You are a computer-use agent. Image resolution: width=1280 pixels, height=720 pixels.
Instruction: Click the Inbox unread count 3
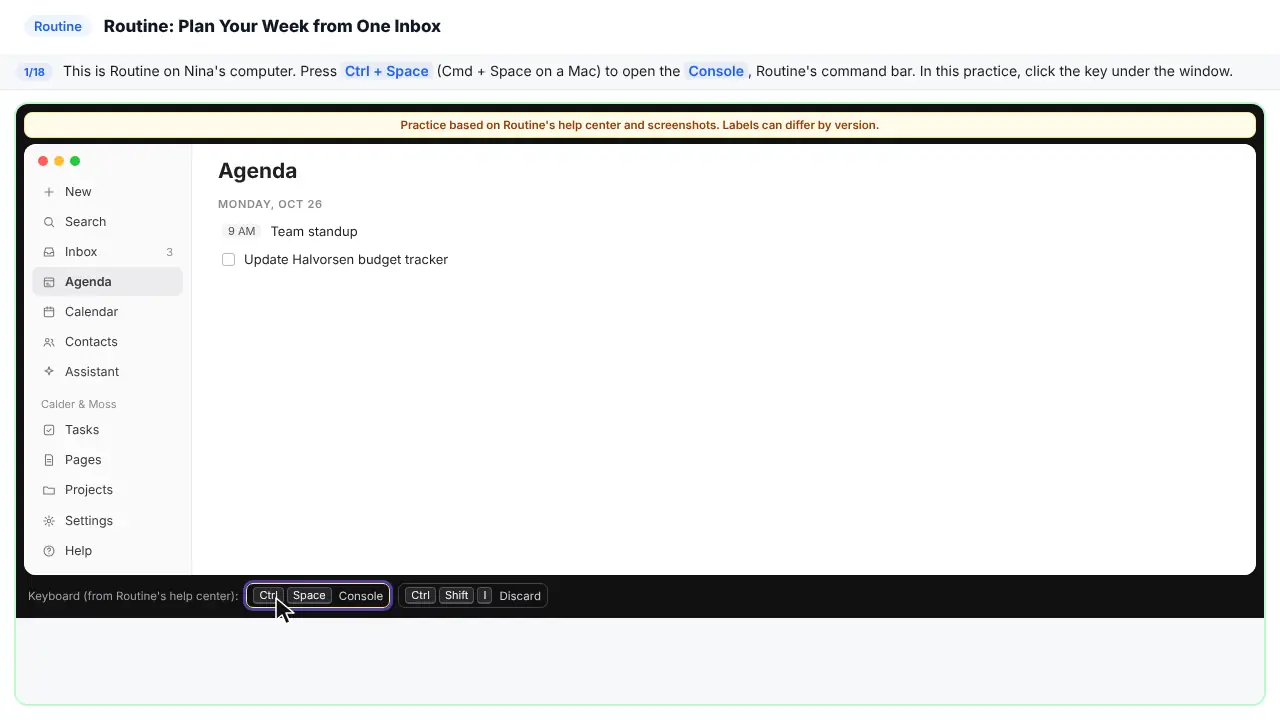tap(169, 252)
